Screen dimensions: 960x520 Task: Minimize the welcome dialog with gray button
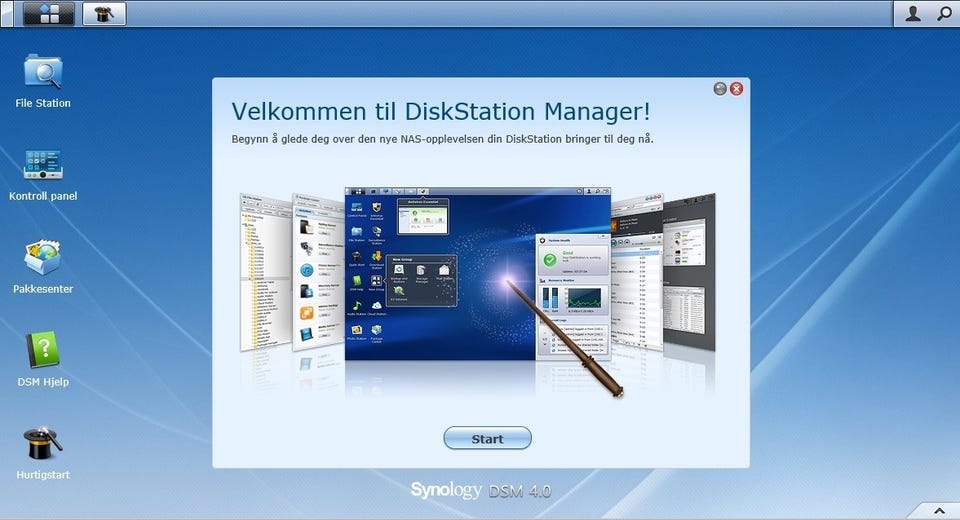pyautogui.click(x=720, y=89)
